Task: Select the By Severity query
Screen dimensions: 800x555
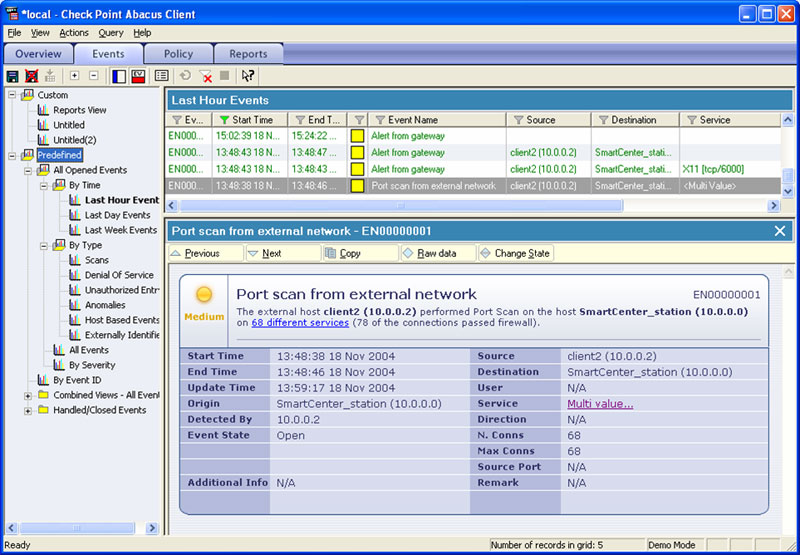Action: tap(92, 365)
